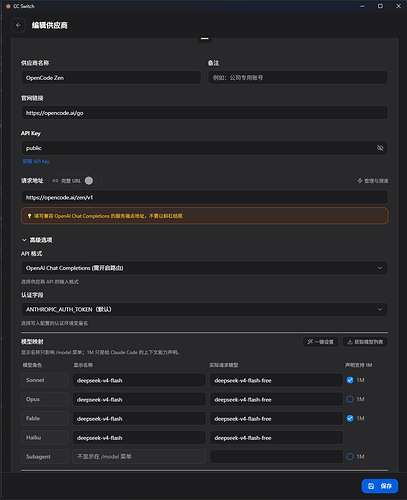Check 1M support for Opus row
The height and width of the screenshot is (500, 407).
coord(350,399)
